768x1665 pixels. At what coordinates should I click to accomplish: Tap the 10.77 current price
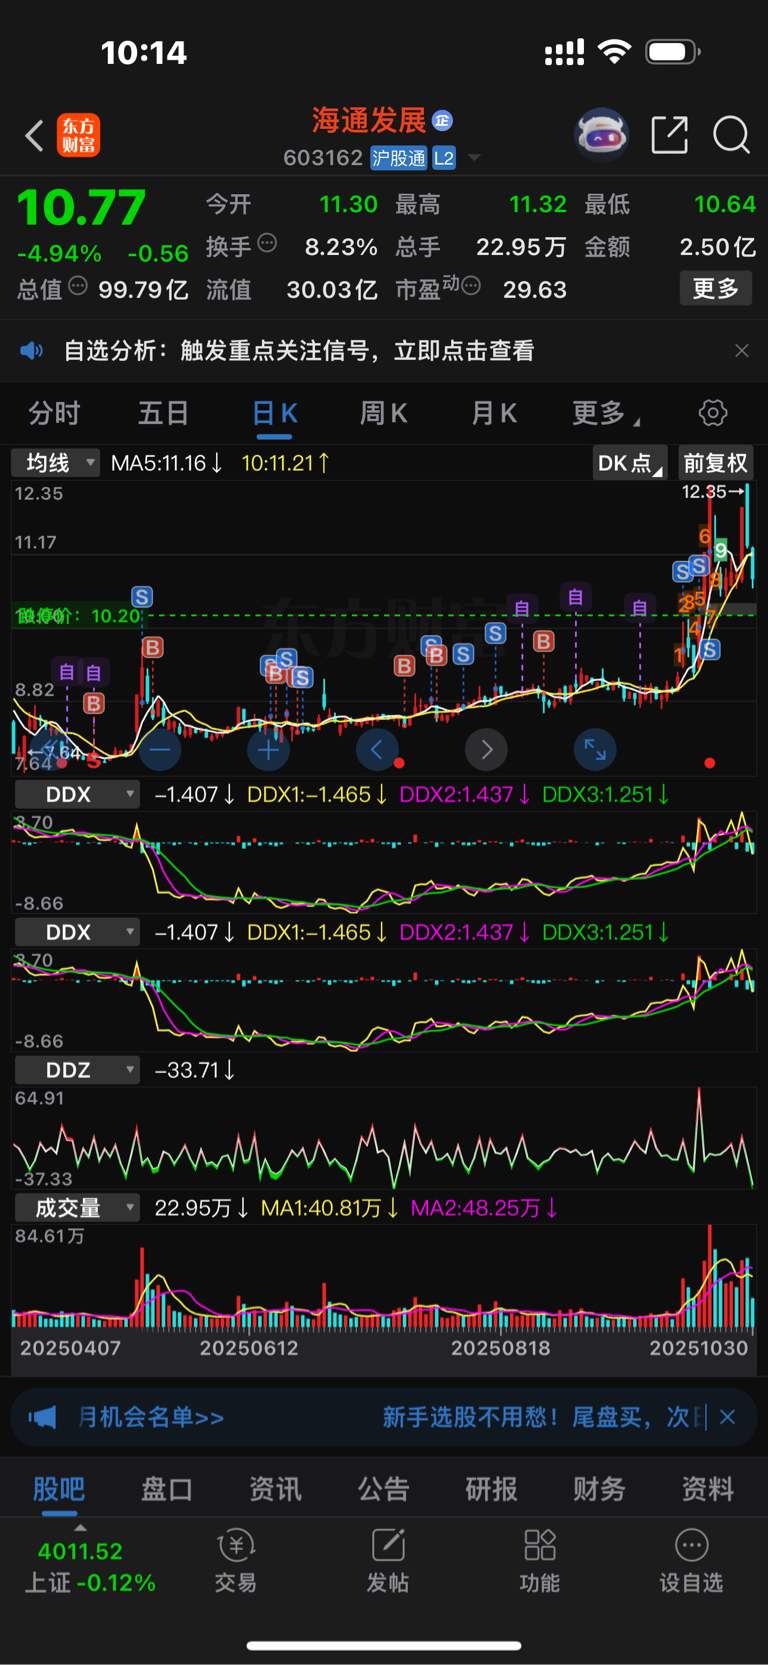[x=82, y=208]
